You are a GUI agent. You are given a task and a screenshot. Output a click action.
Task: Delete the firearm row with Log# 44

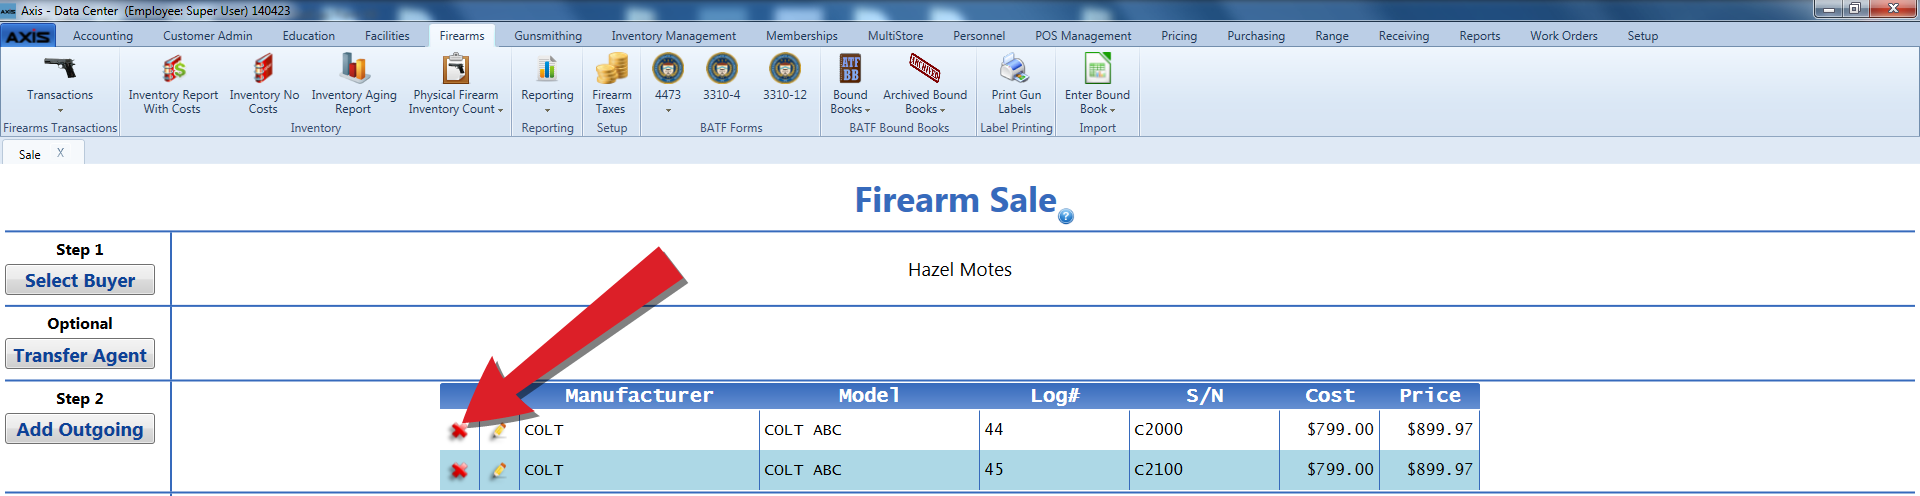coord(459,431)
